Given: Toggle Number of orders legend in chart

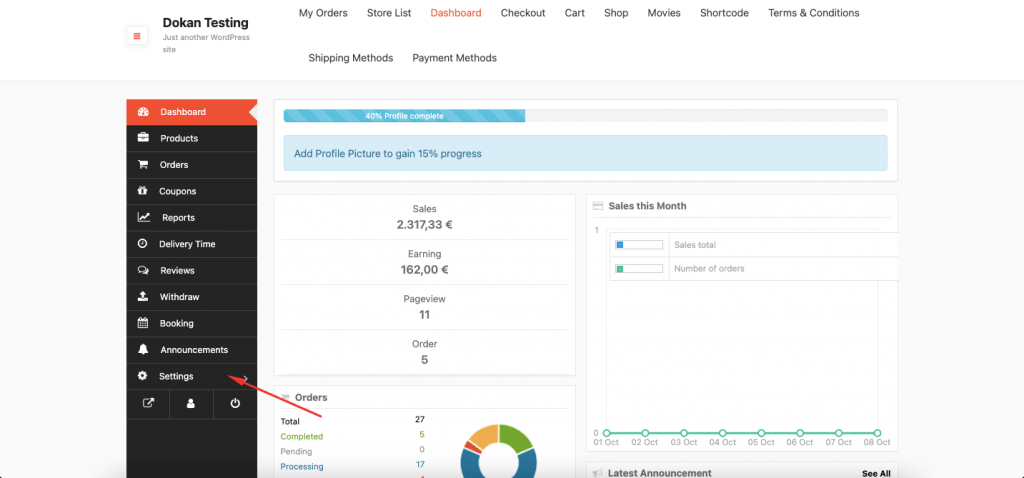Looking at the screenshot, I should pos(639,269).
